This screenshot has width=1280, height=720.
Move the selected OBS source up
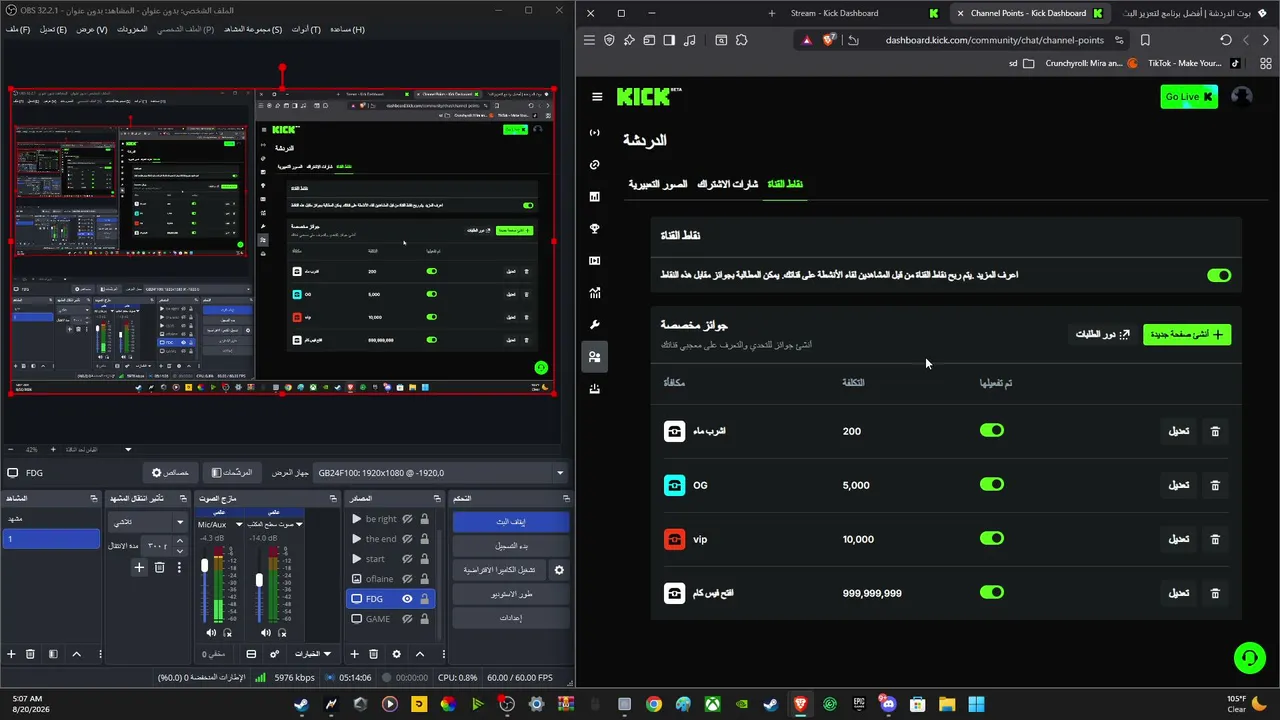(x=420, y=654)
